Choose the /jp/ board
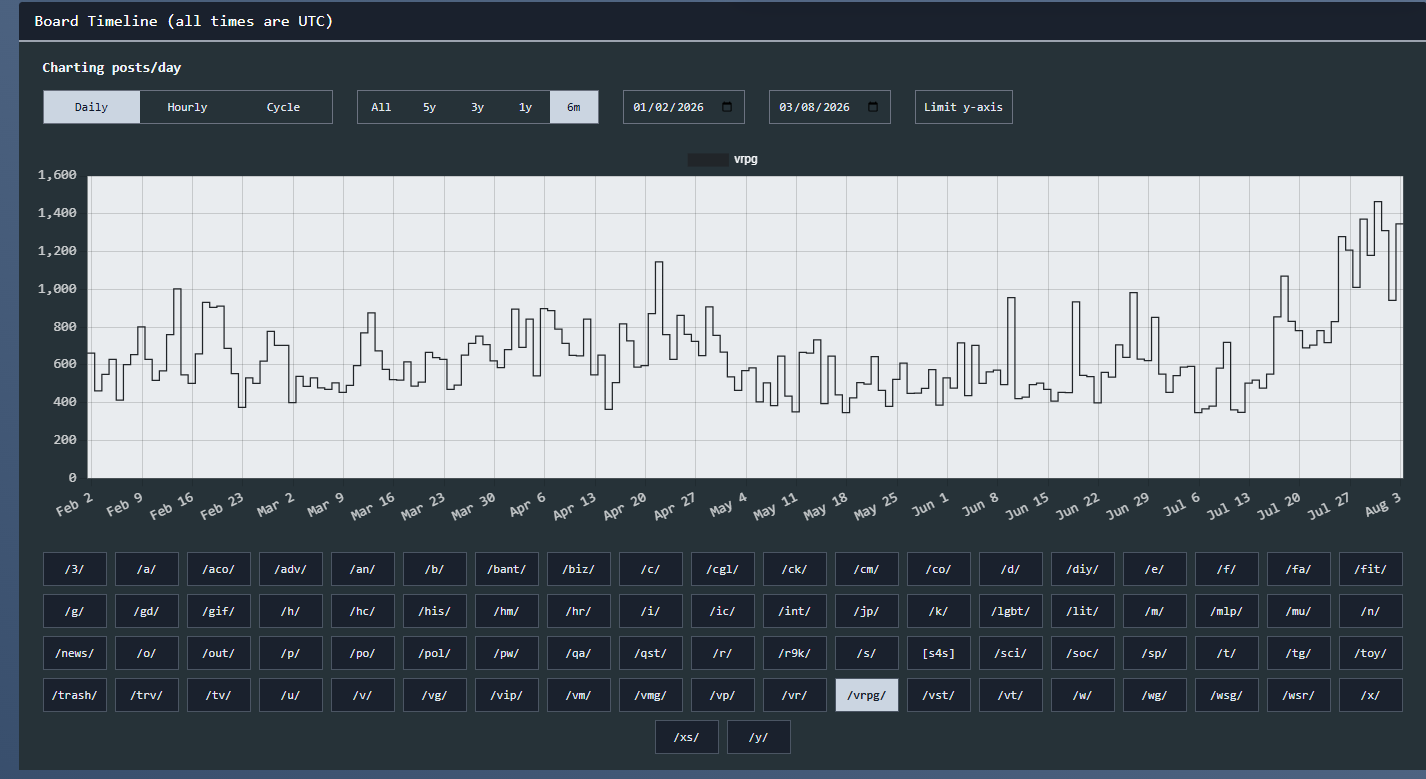 coord(867,611)
